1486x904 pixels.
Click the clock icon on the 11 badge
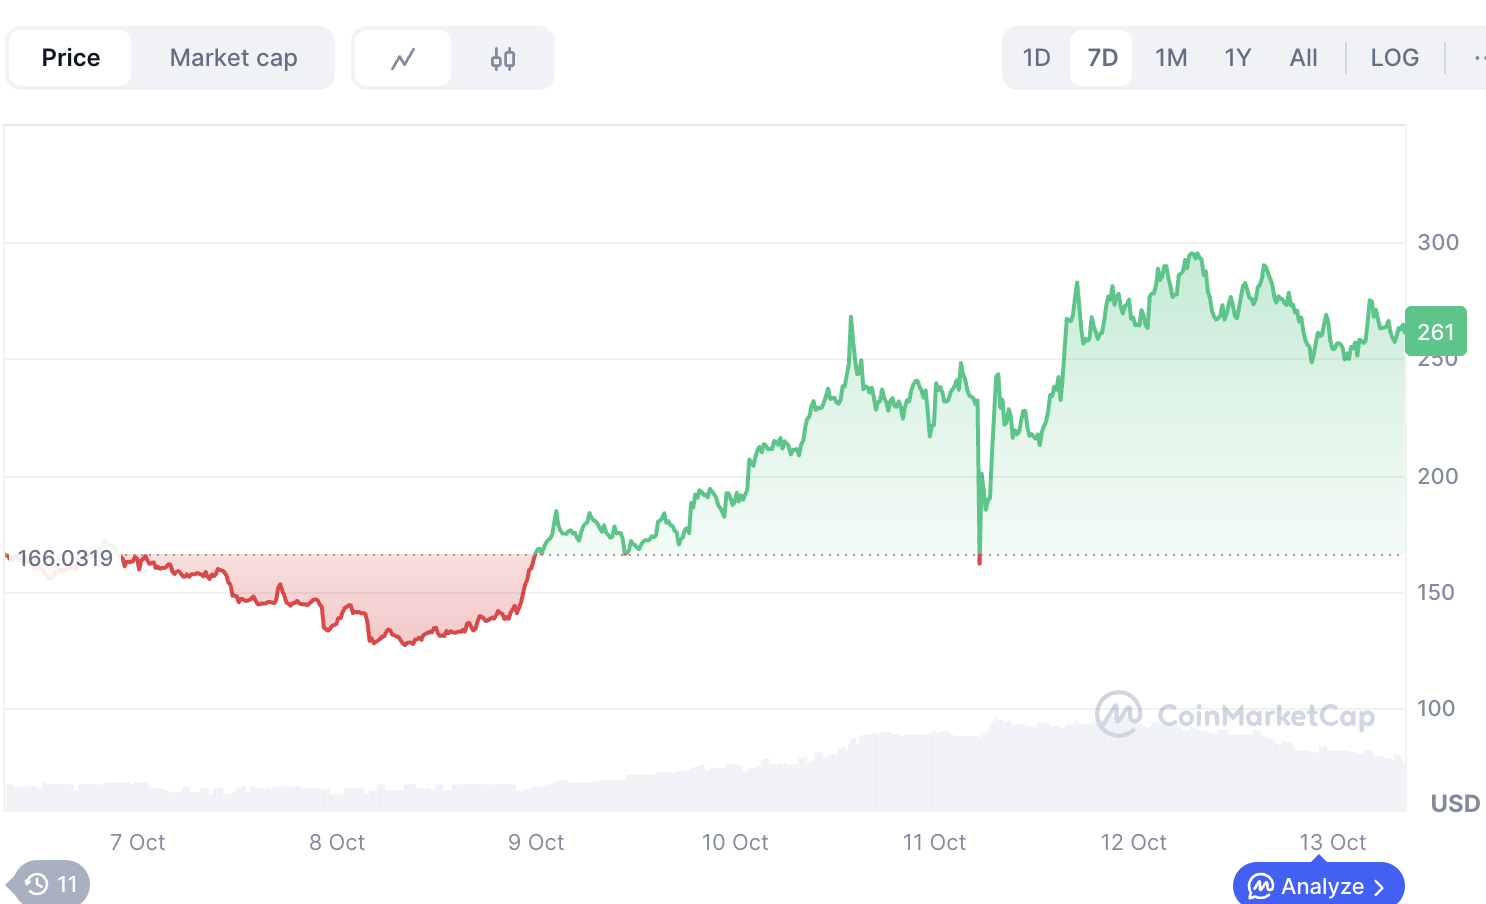pos(36,884)
